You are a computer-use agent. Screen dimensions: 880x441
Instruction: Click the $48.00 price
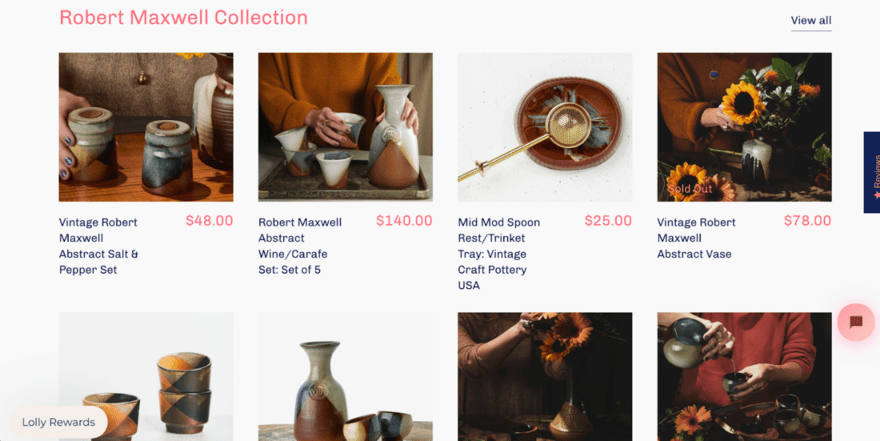(x=209, y=221)
